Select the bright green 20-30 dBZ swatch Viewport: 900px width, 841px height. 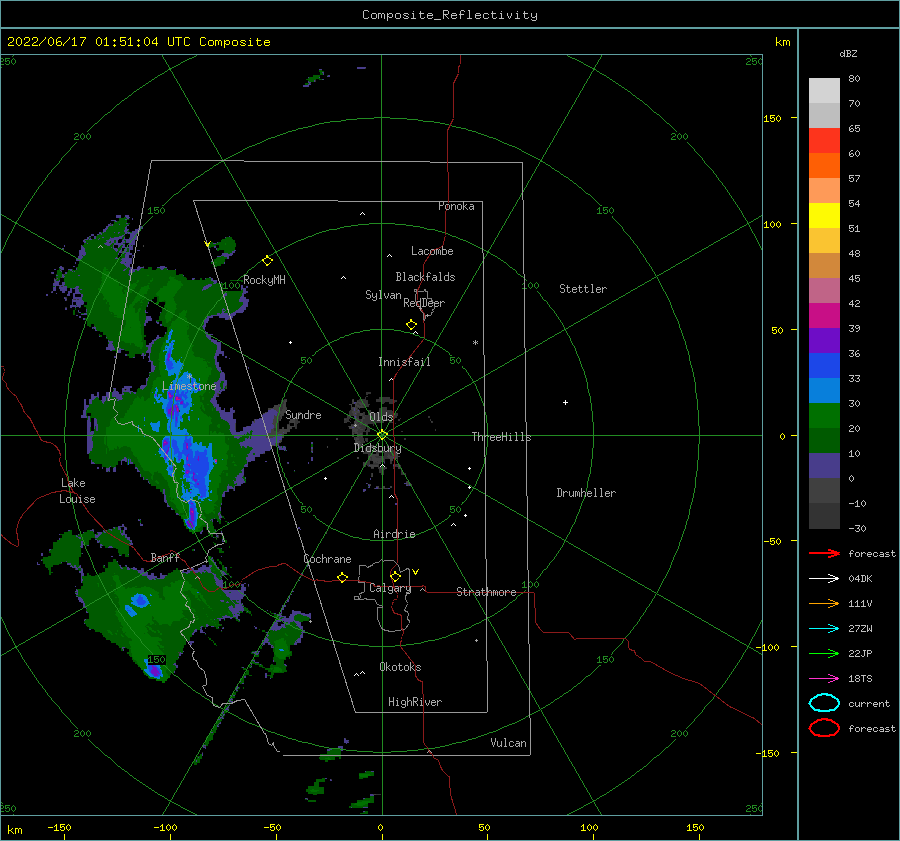coord(824,416)
